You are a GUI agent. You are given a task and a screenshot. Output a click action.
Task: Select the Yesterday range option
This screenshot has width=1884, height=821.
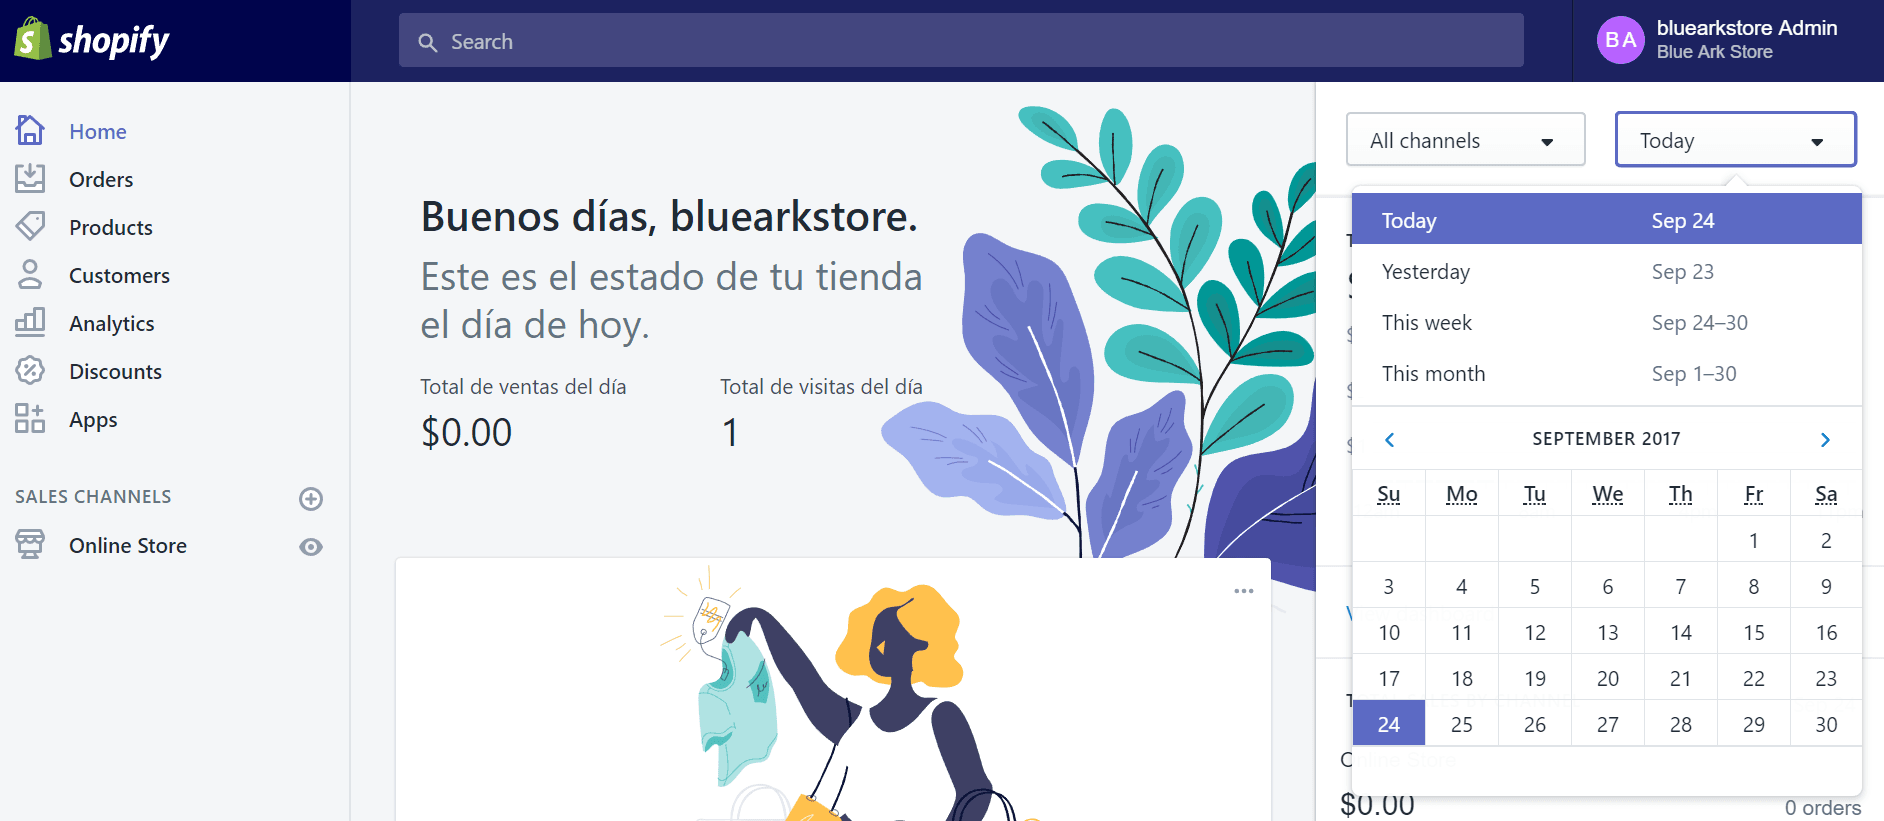(x=1607, y=271)
